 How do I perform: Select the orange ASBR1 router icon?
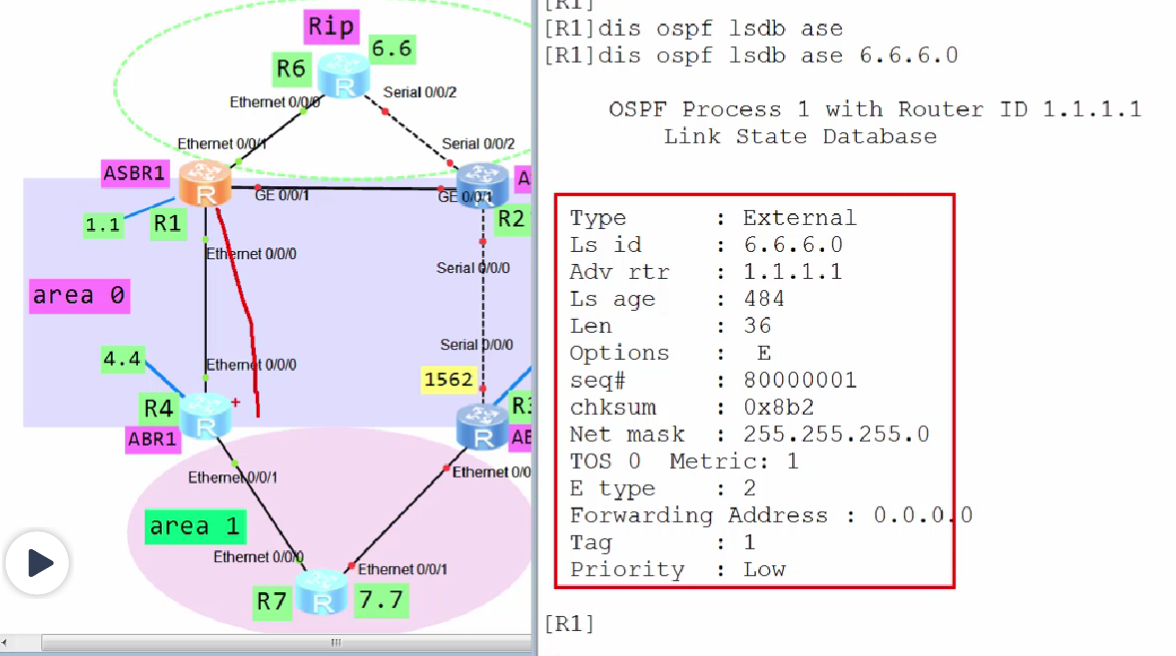[207, 183]
